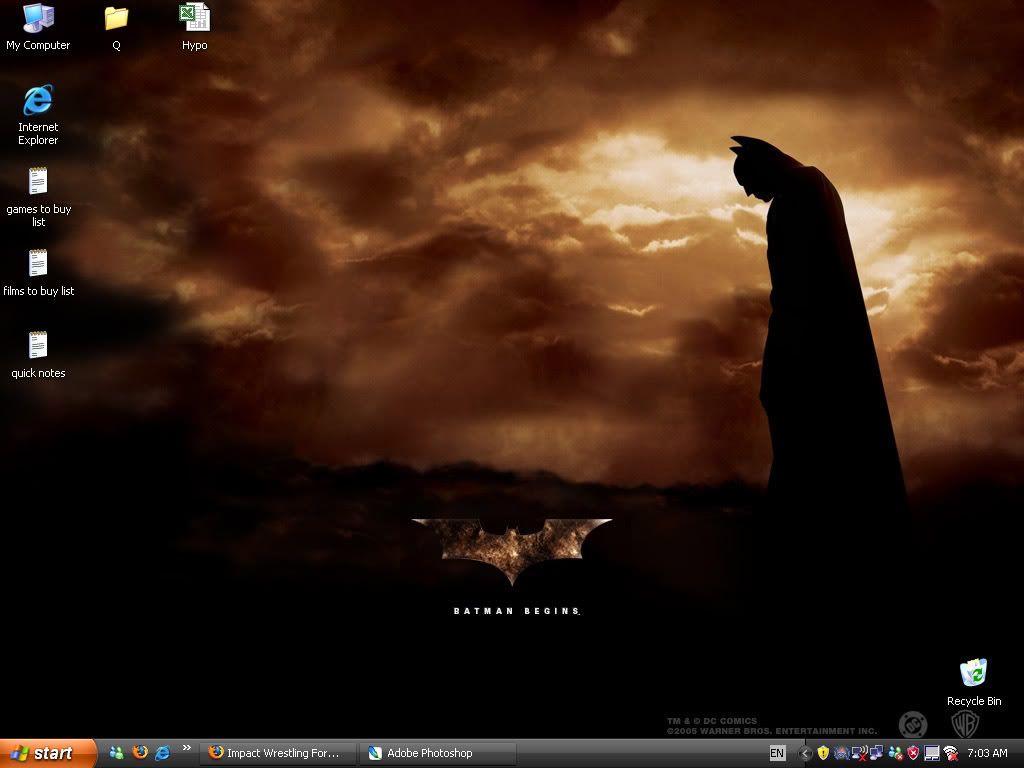The image size is (1024, 768).
Task: Launch MSN Messenger from Quick Launch
Action: pyautogui.click(x=116, y=753)
